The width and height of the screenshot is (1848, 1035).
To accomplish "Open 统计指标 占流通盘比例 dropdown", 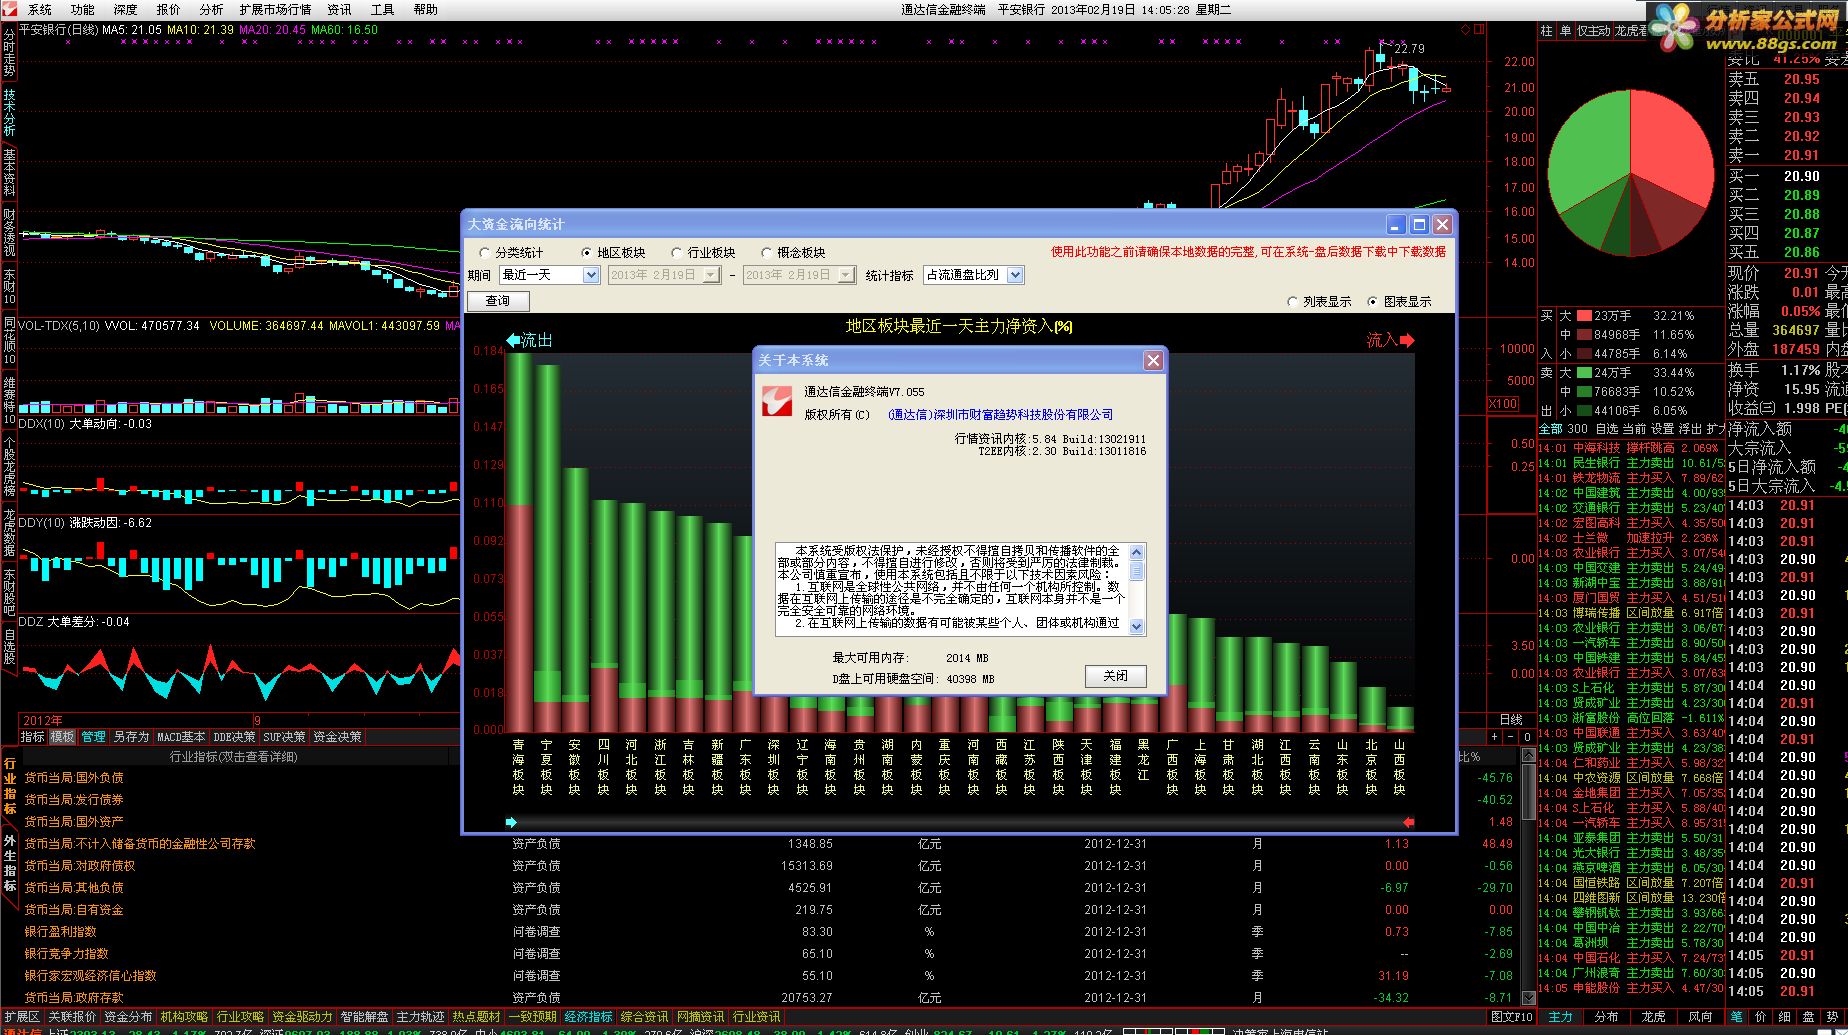I will click(x=1015, y=275).
